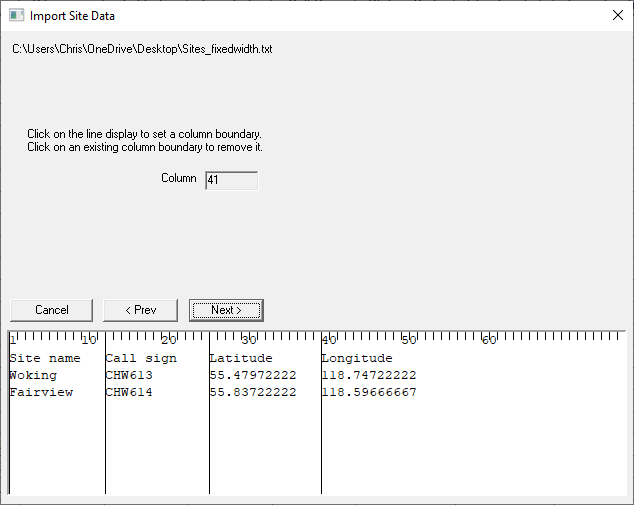Go back with the < Prev button
634x505 pixels.
(140, 310)
